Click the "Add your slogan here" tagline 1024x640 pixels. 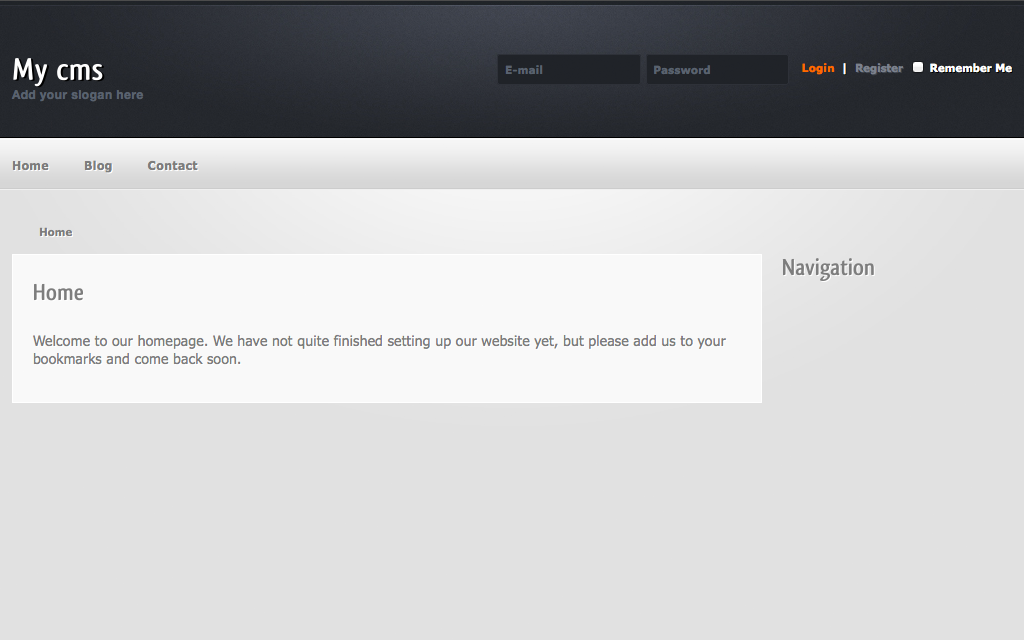point(77,95)
